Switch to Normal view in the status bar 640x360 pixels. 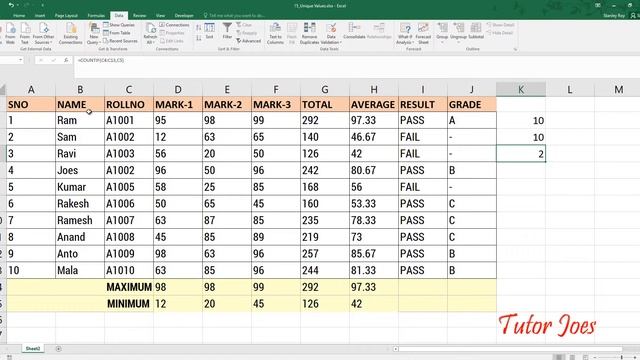click(x=559, y=357)
